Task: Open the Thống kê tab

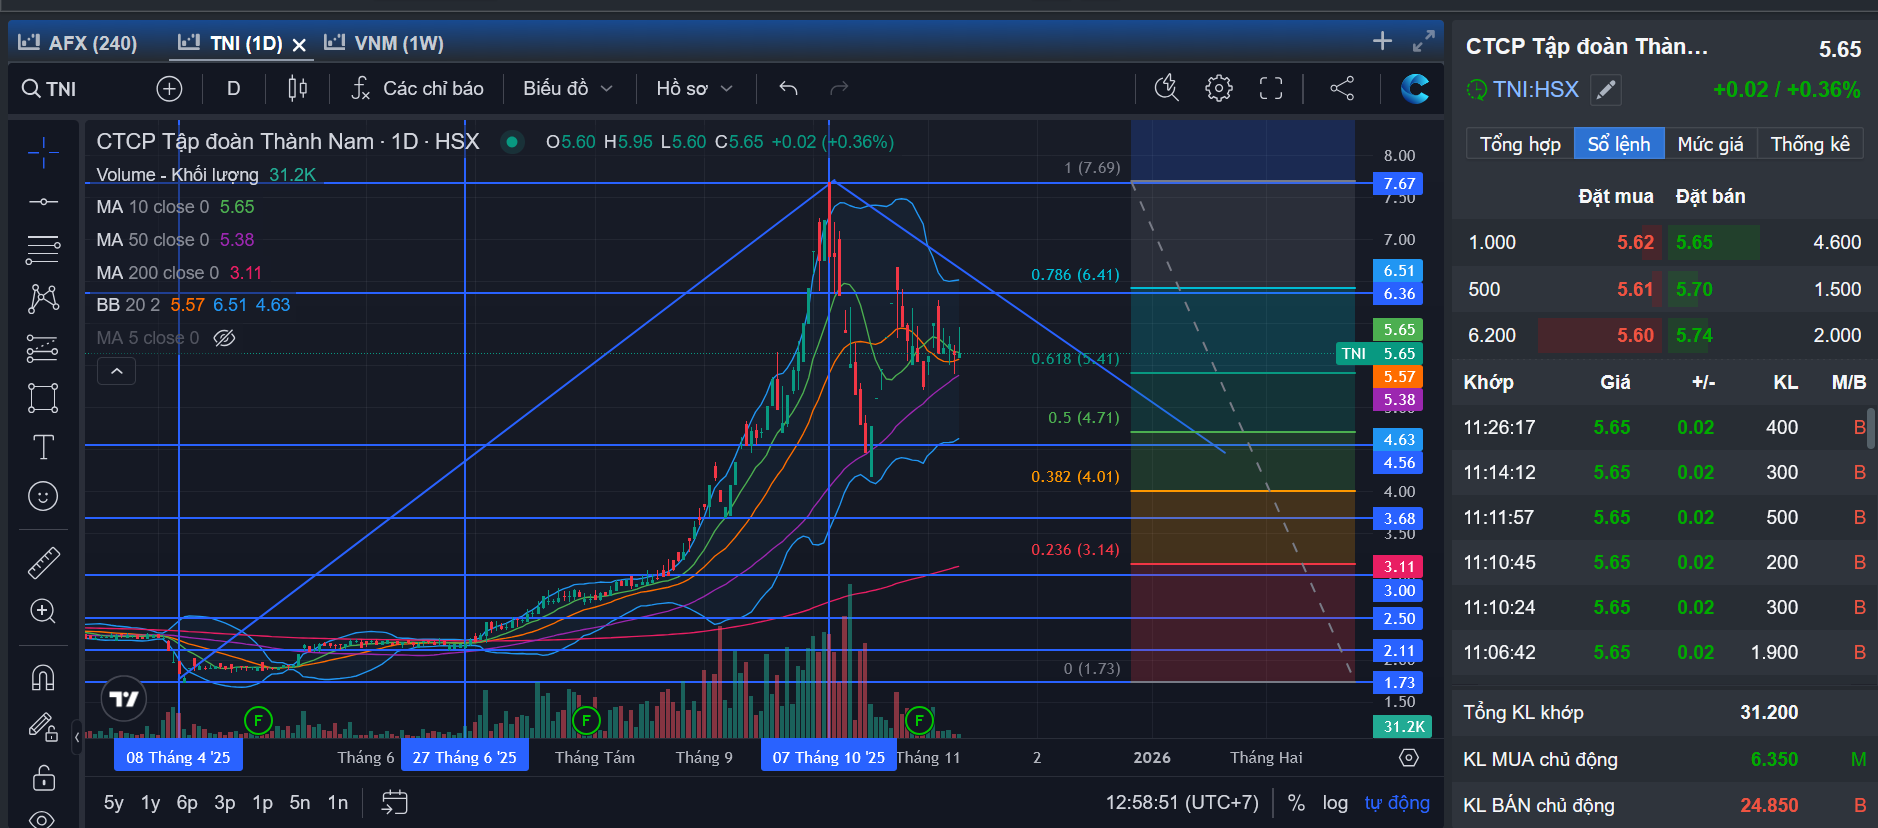Action: pyautogui.click(x=1810, y=144)
